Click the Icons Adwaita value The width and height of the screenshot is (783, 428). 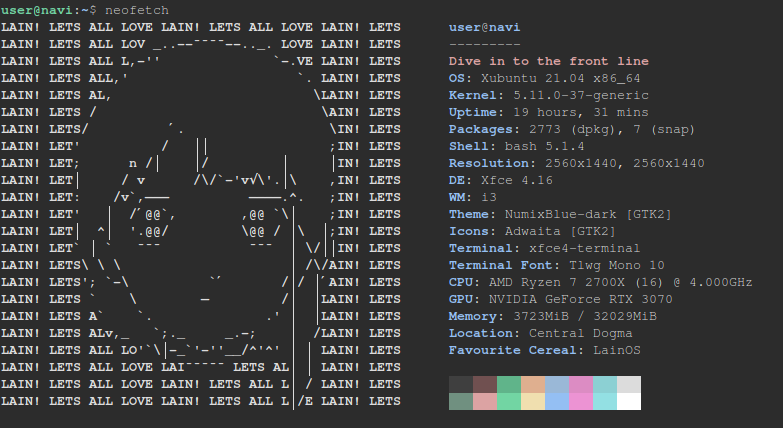tap(560, 231)
